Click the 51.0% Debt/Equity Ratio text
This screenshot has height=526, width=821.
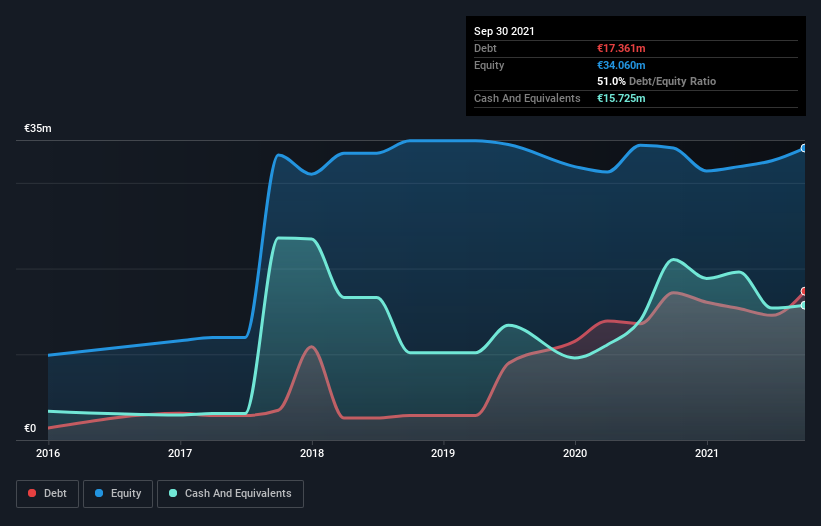pos(657,81)
